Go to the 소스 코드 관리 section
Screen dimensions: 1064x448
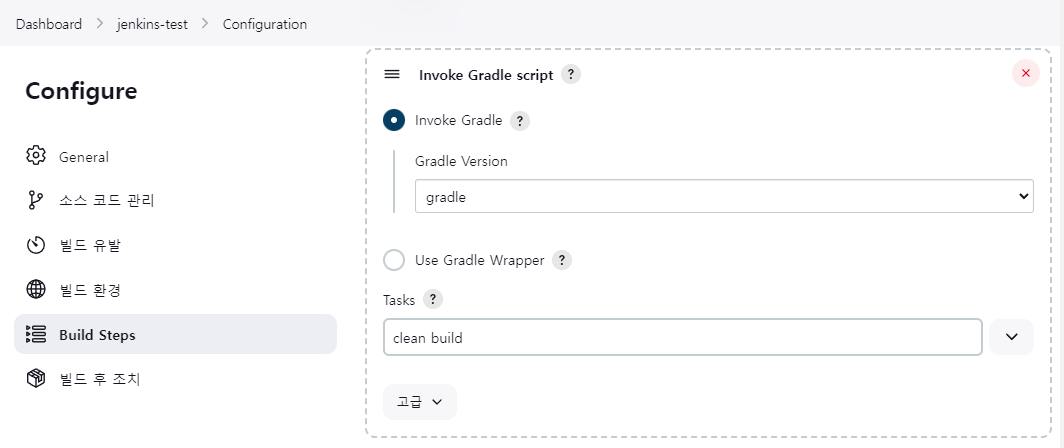[x=106, y=201]
